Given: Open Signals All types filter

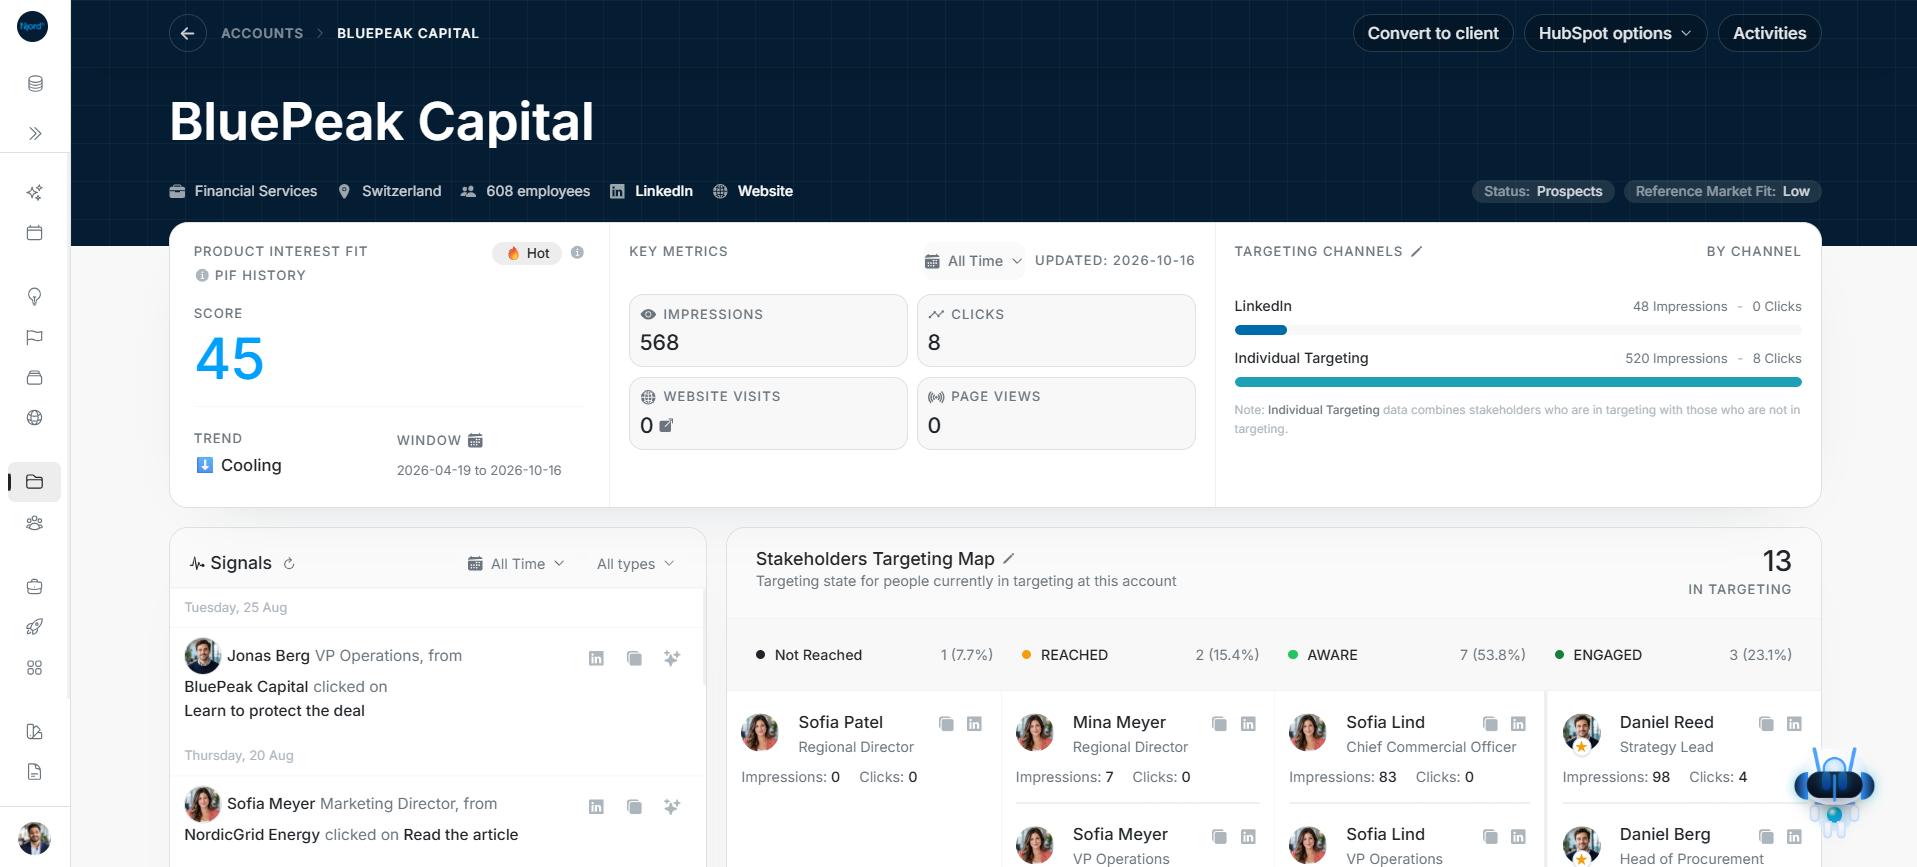Looking at the screenshot, I should pyautogui.click(x=636, y=564).
